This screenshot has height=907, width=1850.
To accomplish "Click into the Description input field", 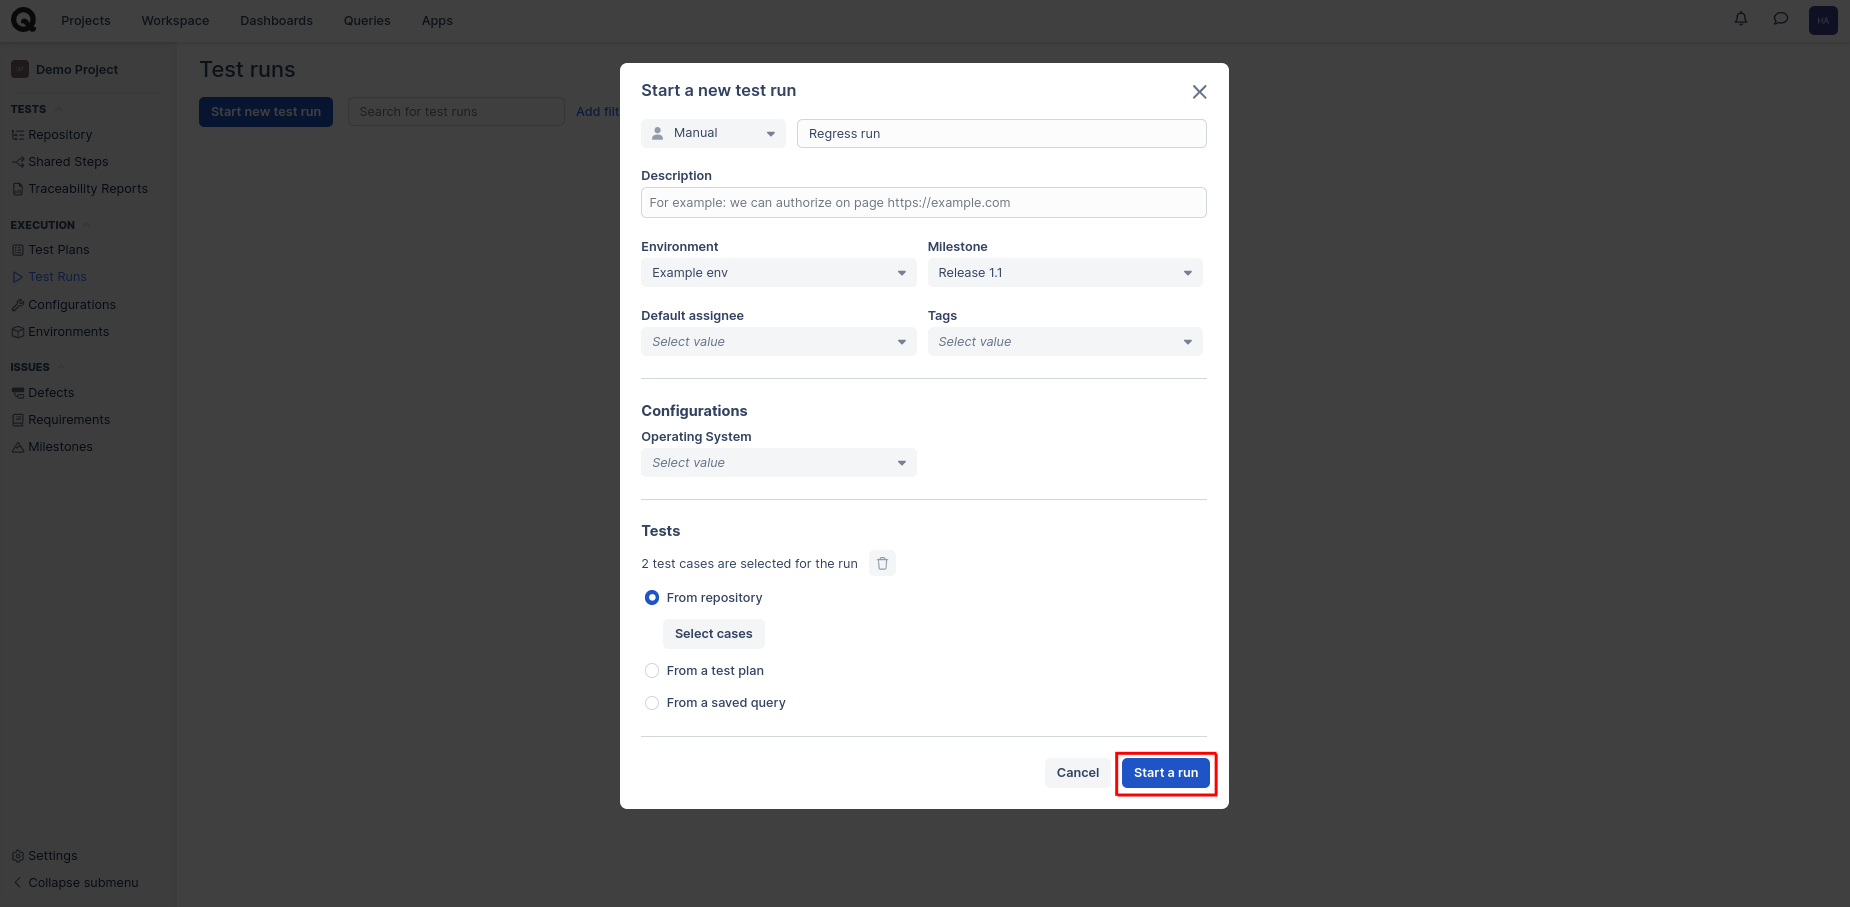I will pyautogui.click(x=923, y=203).
